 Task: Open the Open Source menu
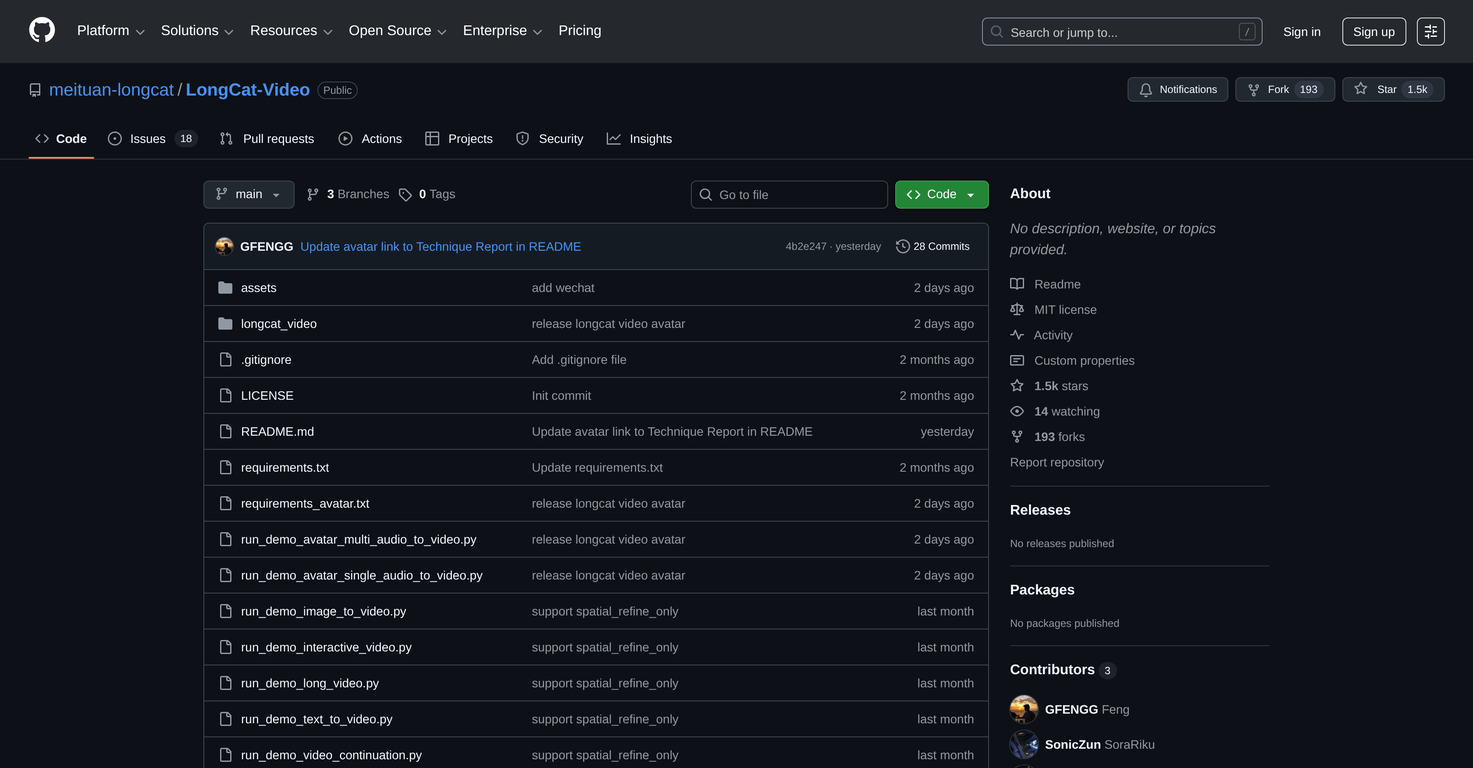[x=397, y=31]
